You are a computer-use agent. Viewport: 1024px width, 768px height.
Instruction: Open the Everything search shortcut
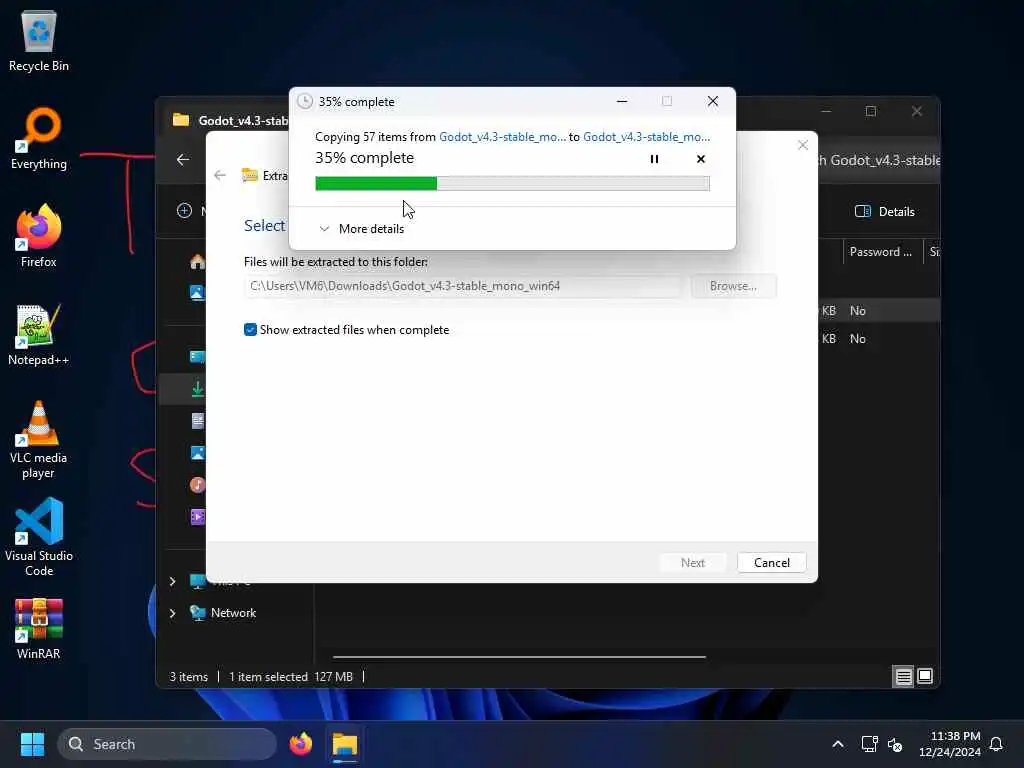39,138
